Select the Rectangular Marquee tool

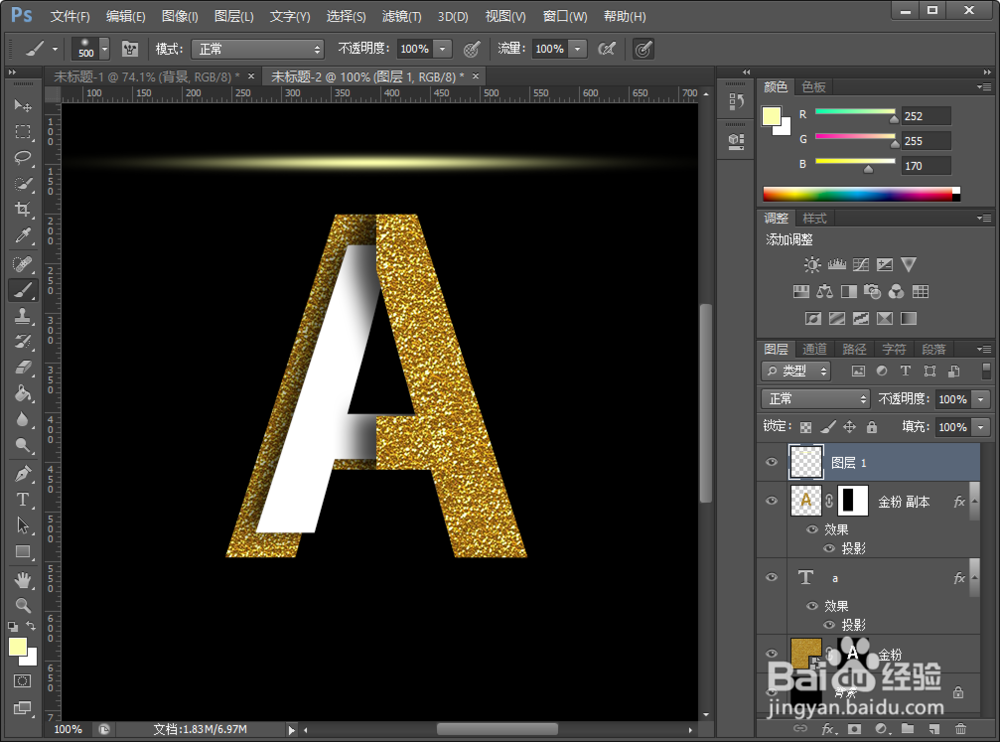point(23,131)
